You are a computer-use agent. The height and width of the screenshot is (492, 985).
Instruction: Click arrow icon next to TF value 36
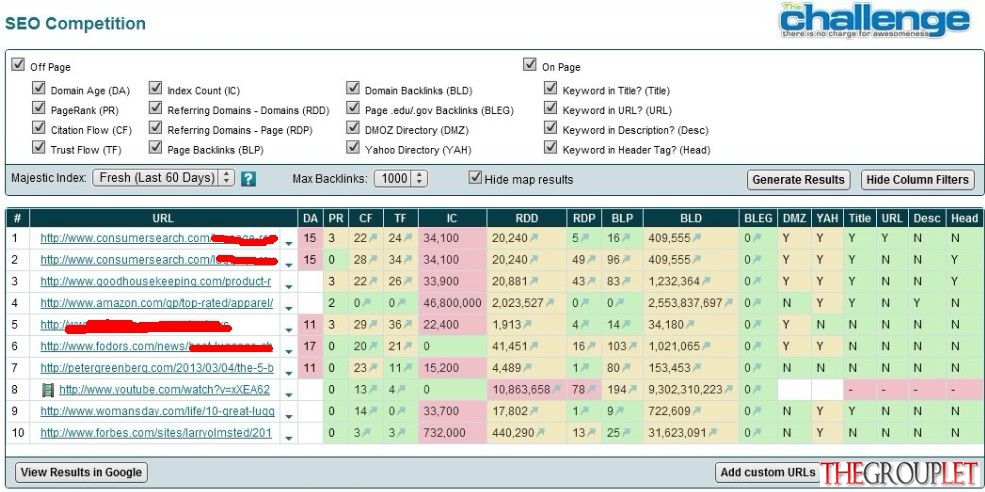406,325
